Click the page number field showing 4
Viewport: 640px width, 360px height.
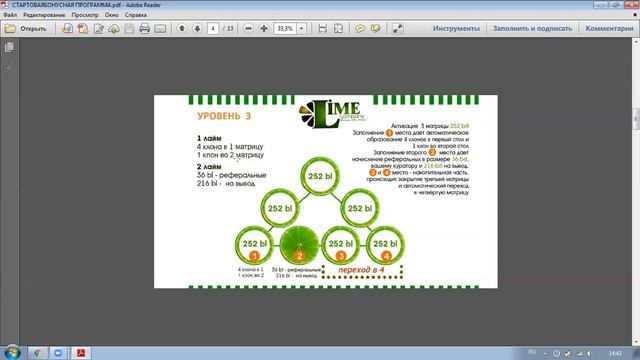(x=213, y=29)
